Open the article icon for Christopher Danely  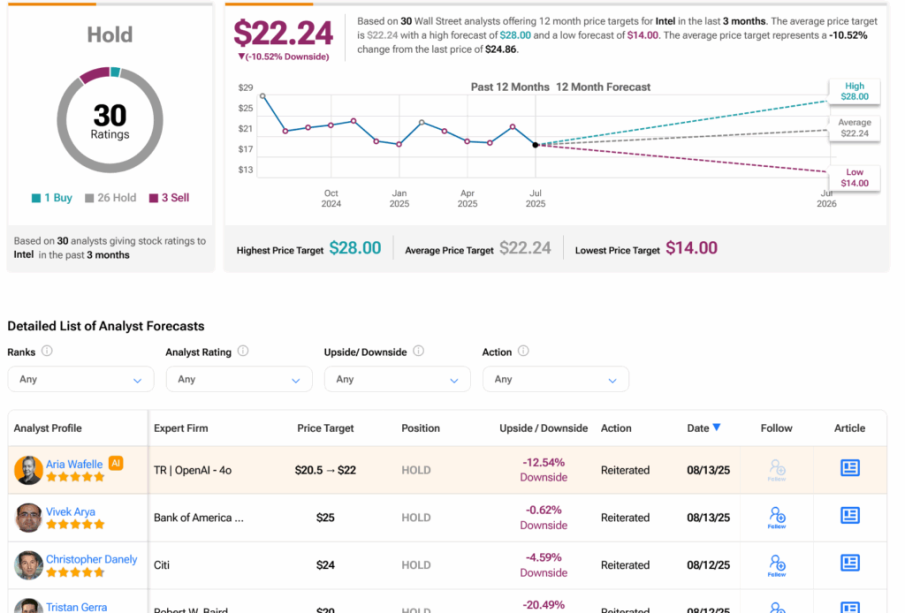click(x=849, y=564)
